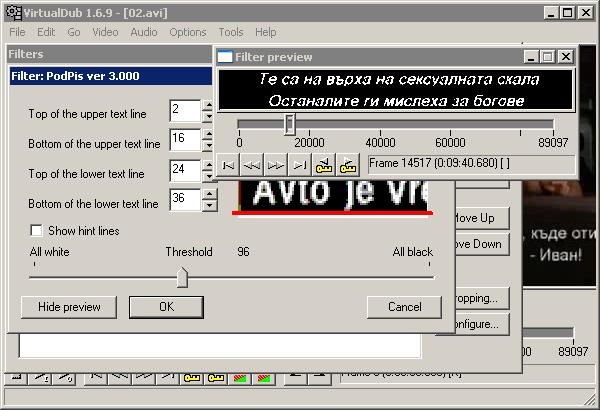
Task: Open the Options menu
Action: [x=188, y=32]
